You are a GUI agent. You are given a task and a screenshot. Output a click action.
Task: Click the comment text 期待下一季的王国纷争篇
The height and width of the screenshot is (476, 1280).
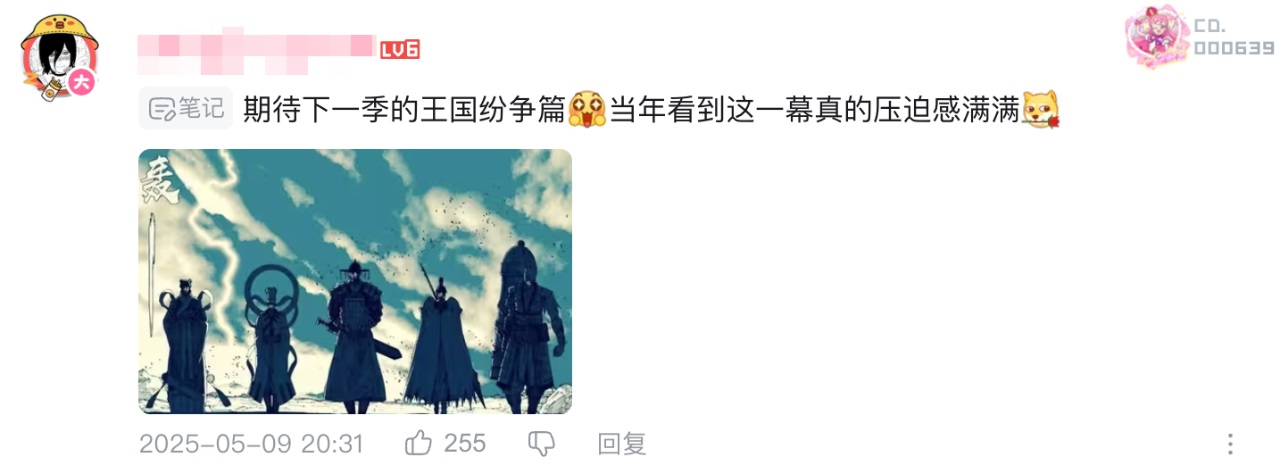405,109
